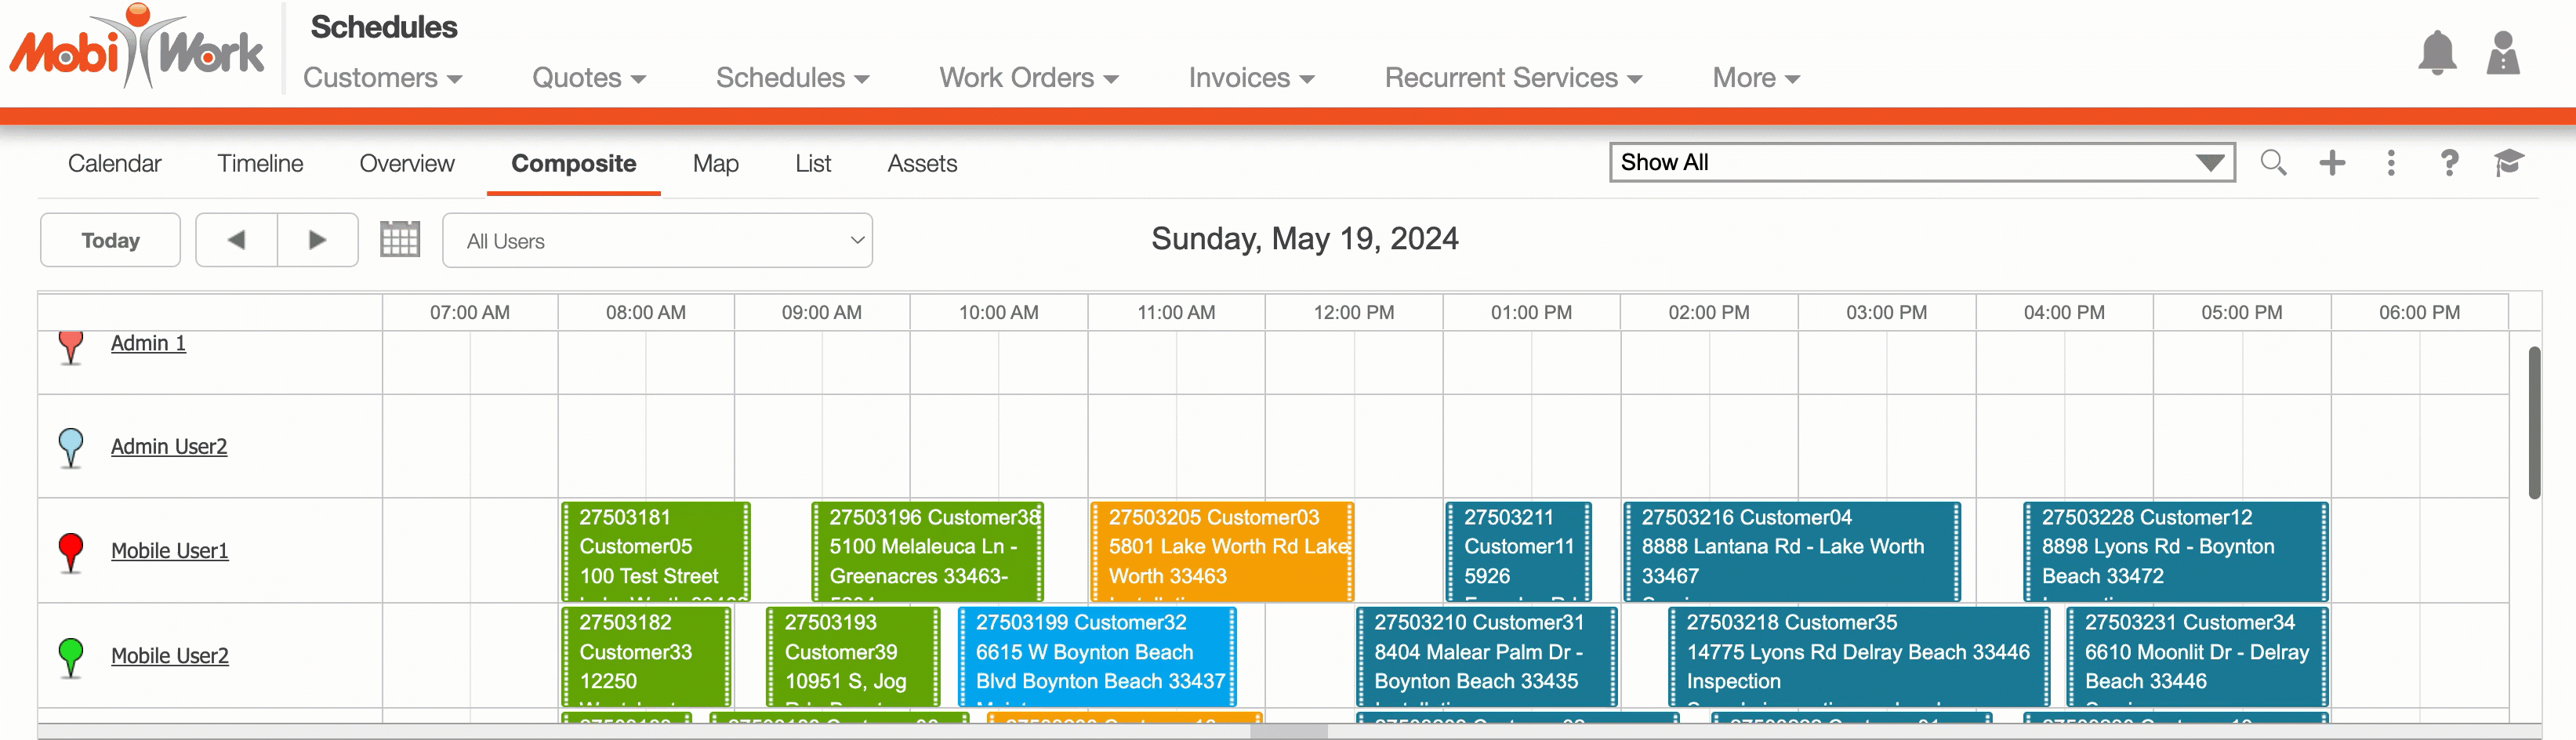The height and width of the screenshot is (740, 2576).
Task: Open the graduation cap tutorial icon
Action: (x=2509, y=162)
